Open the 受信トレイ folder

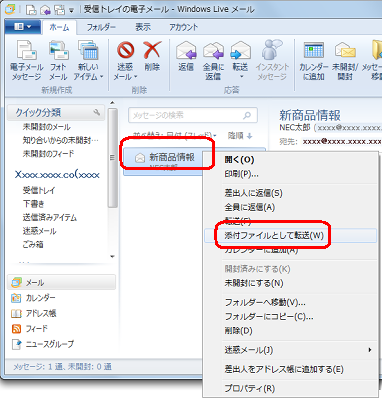tap(39, 190)
